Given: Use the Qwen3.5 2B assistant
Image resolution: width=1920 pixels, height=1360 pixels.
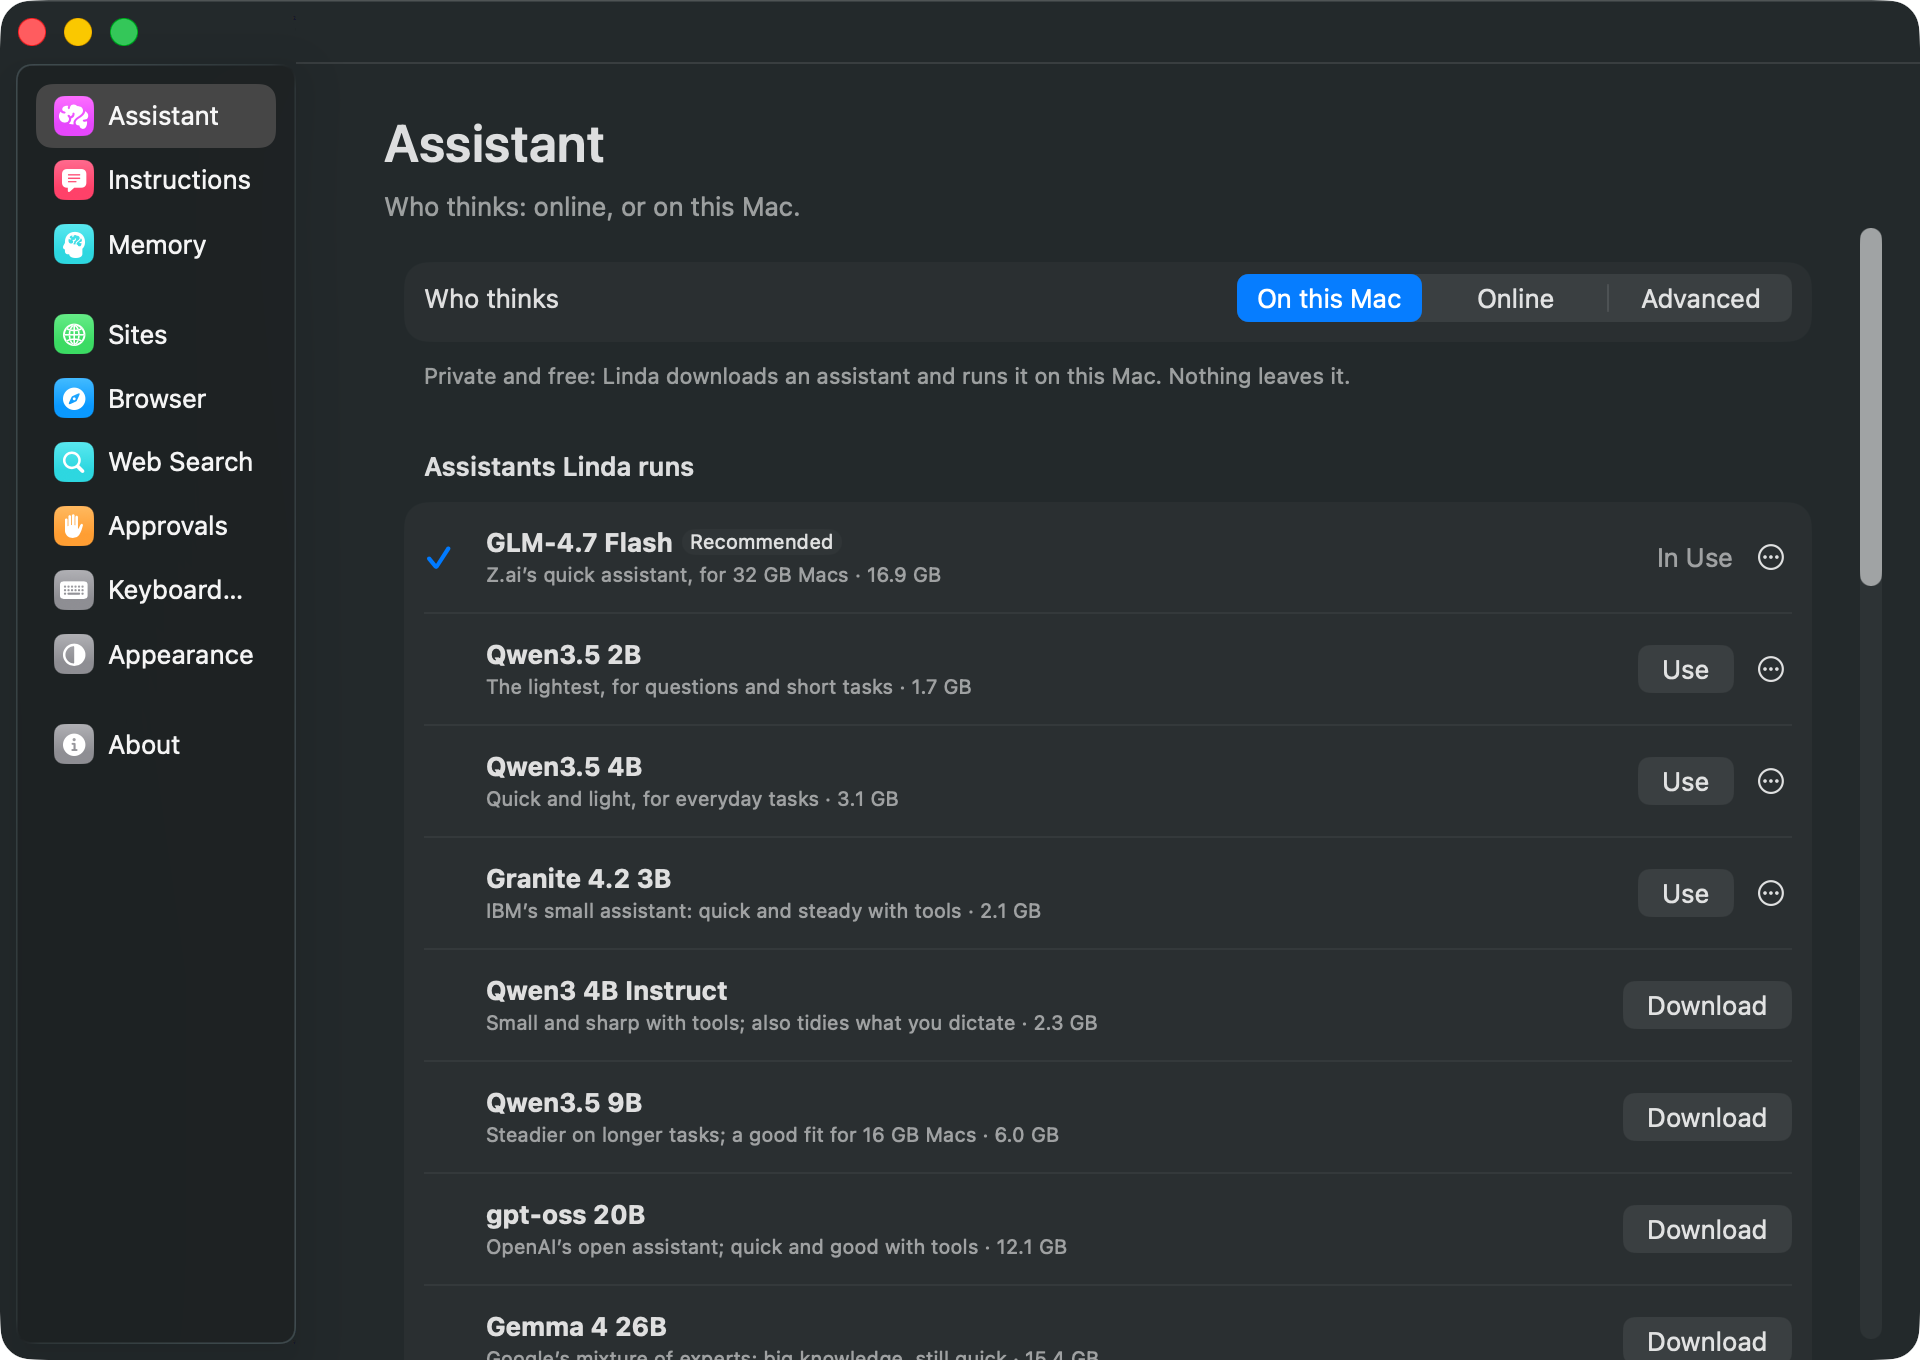Looking at the screenshot, I should (1685, 669).
